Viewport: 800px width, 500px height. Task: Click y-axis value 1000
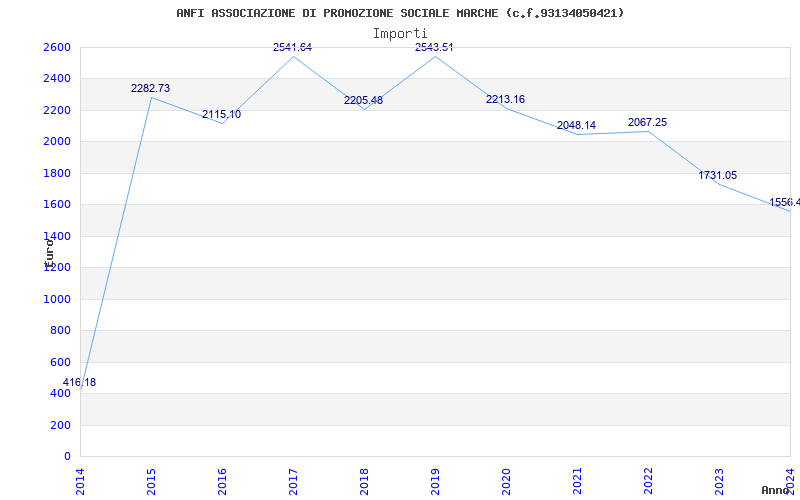coord(57,299)
